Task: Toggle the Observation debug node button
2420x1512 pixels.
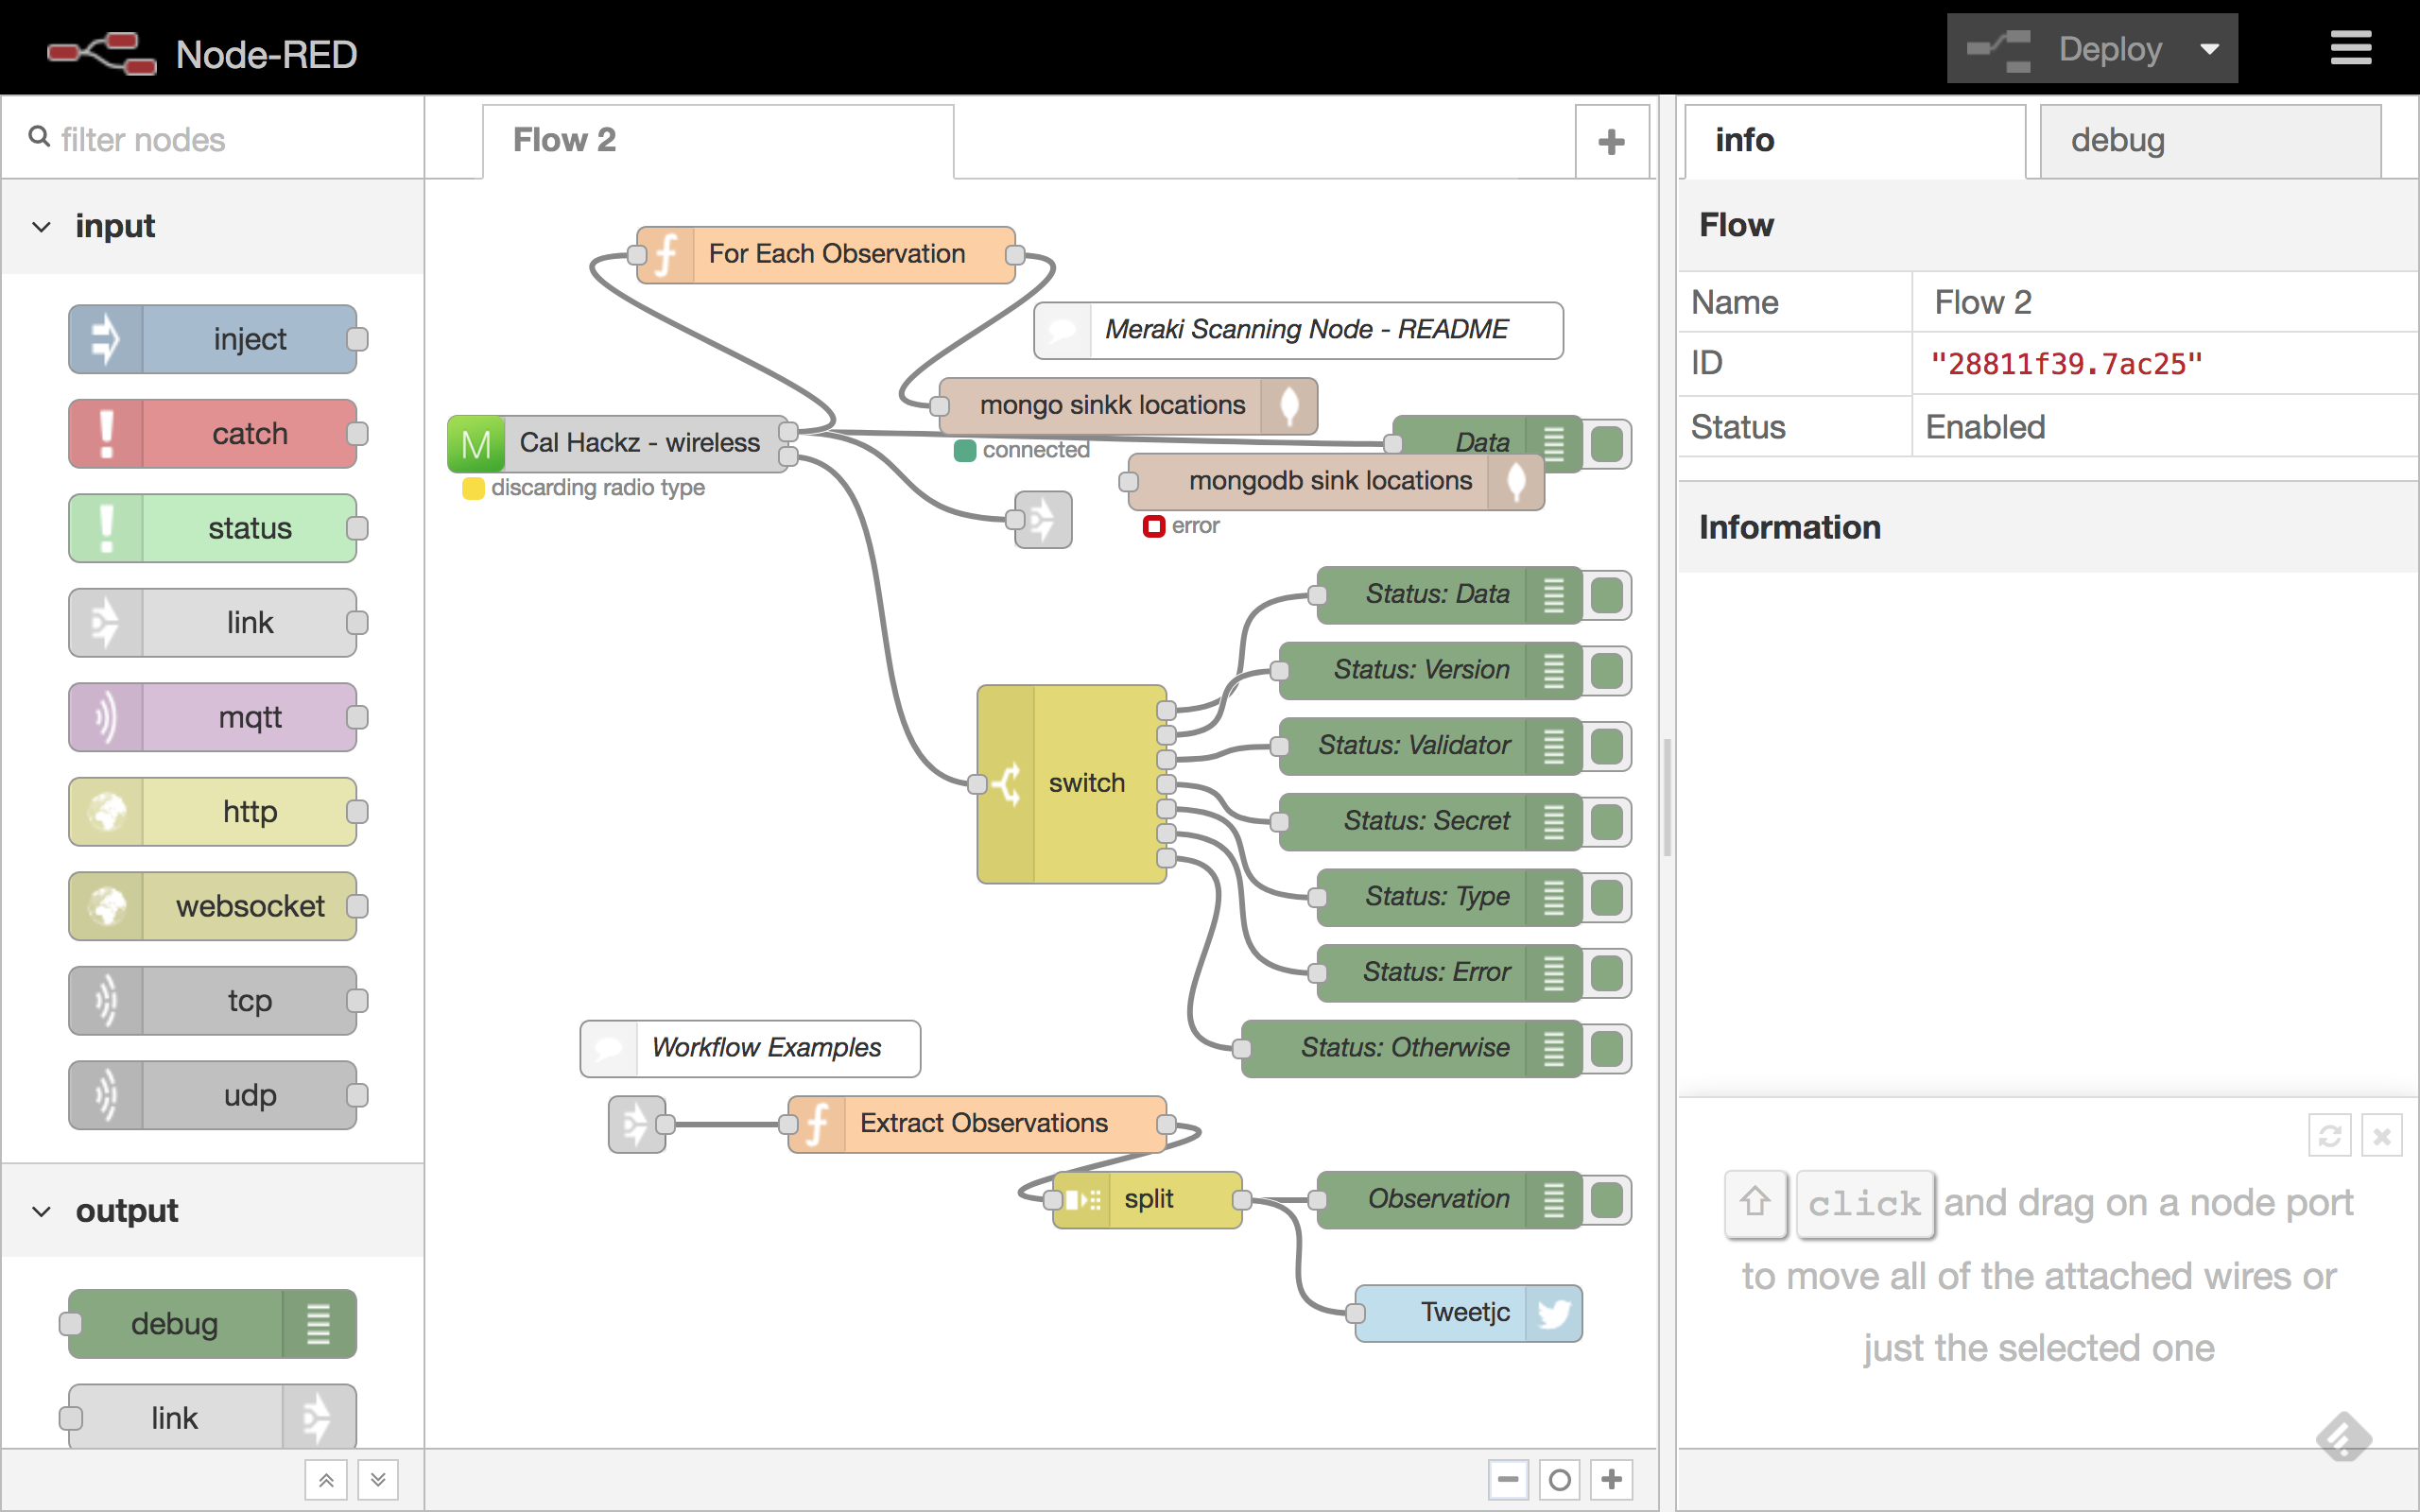Action: pyautogui.click(x=1607, y=1199)
